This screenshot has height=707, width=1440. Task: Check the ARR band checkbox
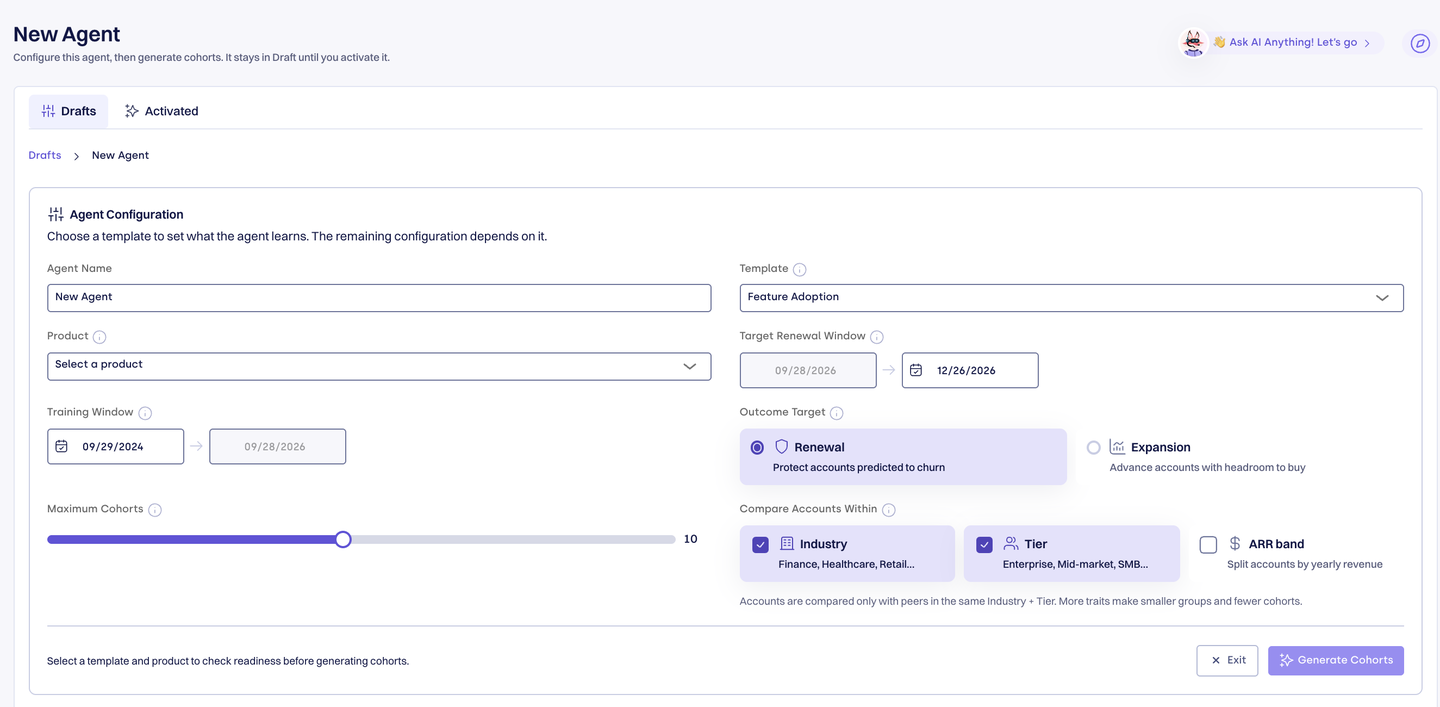pos(1208,545)
